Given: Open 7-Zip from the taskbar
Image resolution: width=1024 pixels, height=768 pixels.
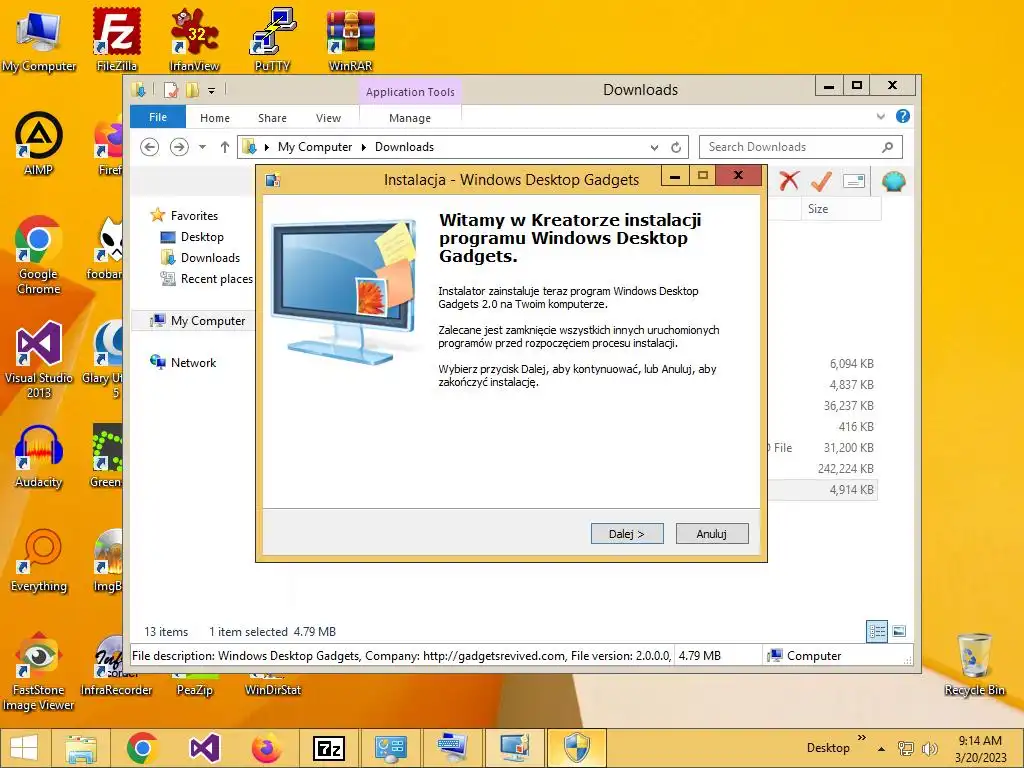Looking at the screenshot, I should click(328, 748).
